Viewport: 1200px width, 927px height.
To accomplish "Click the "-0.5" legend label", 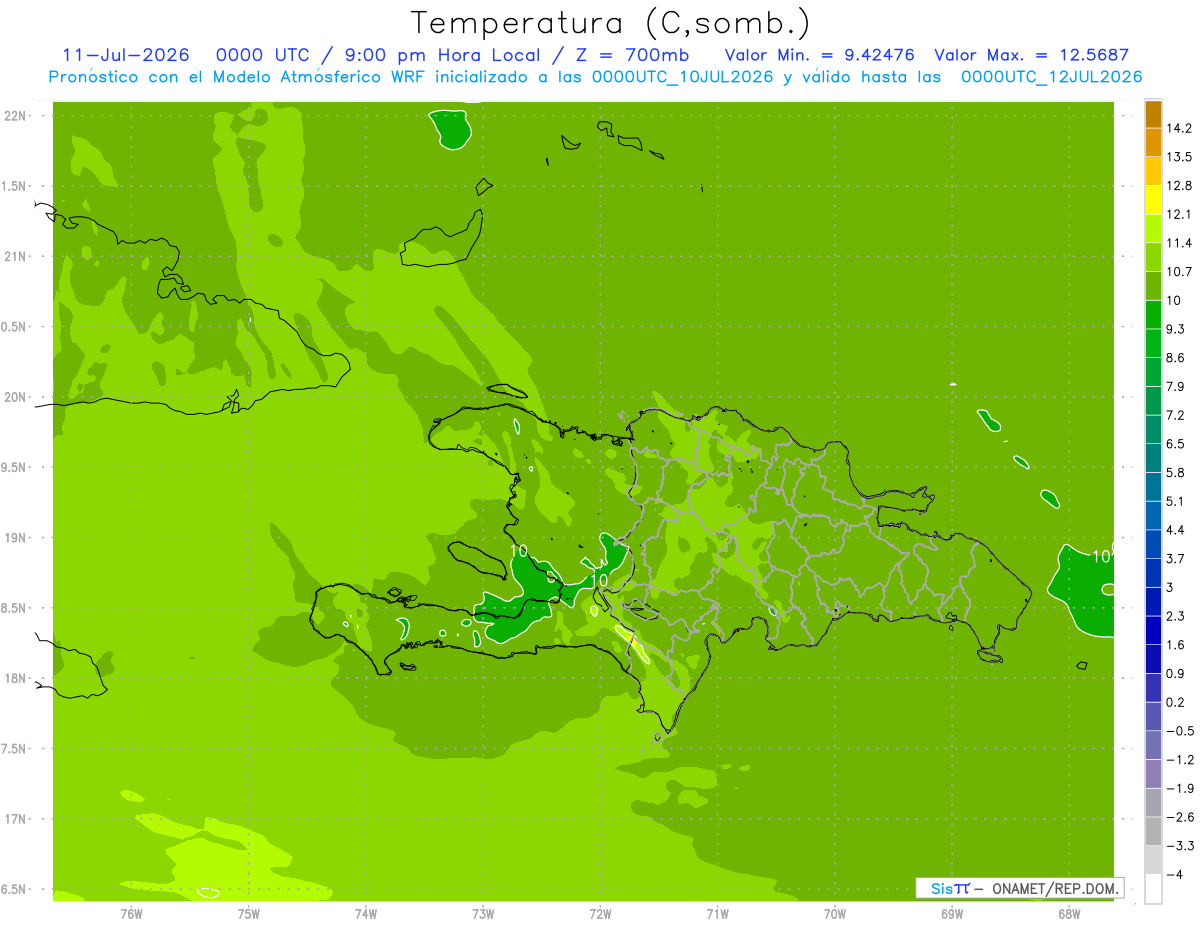I will tap(1179, 731).
